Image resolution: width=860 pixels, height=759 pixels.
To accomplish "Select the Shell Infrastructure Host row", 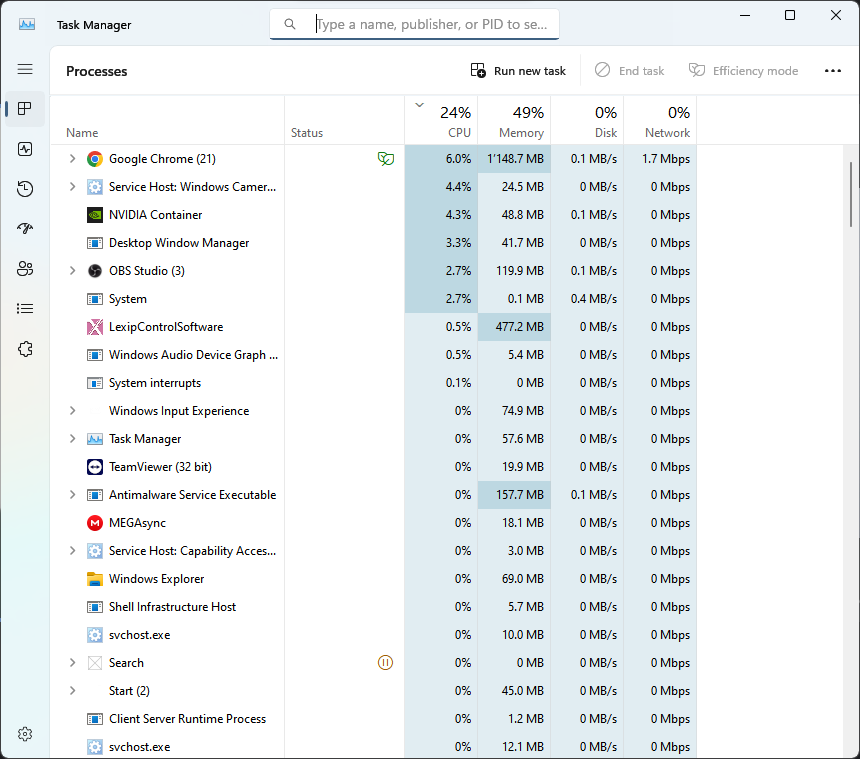I will coord(374,607).
